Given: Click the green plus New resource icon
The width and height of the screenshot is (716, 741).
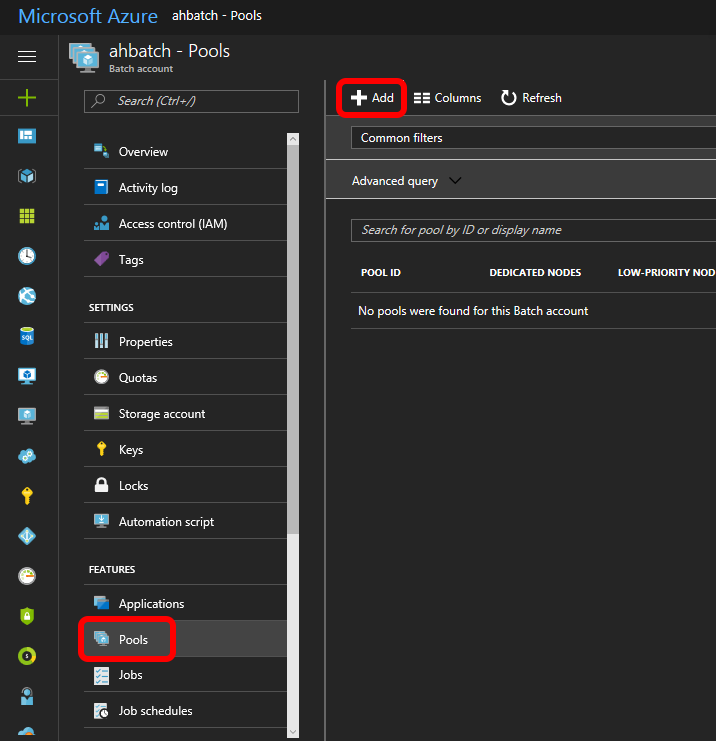Looking at the screenshot, I should pyautogui.click(x=27, y=98).
